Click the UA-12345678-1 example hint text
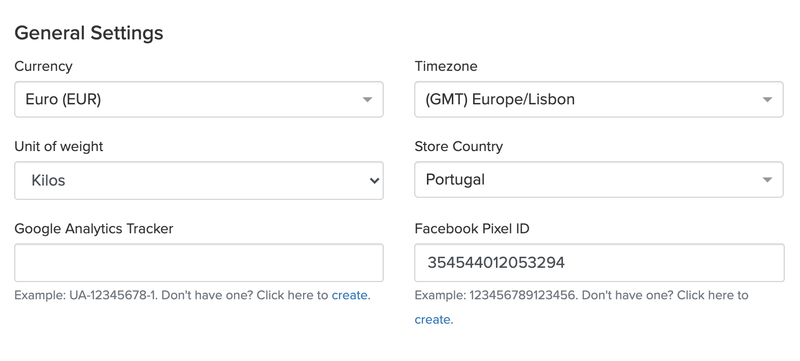This screenshot has height=361, width=800. click(113, 295)
